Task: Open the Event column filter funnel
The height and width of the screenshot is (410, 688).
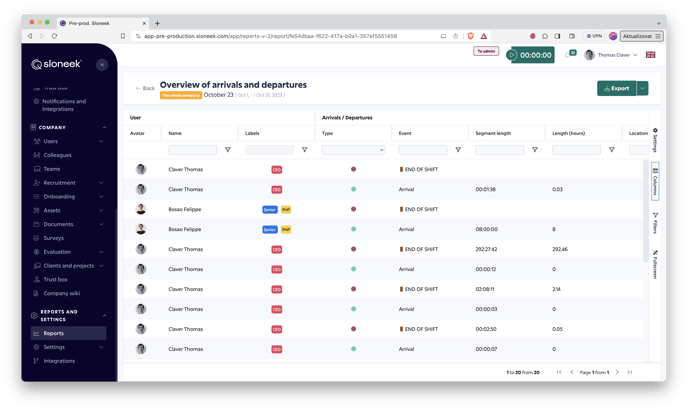Action: pos(458,150)
